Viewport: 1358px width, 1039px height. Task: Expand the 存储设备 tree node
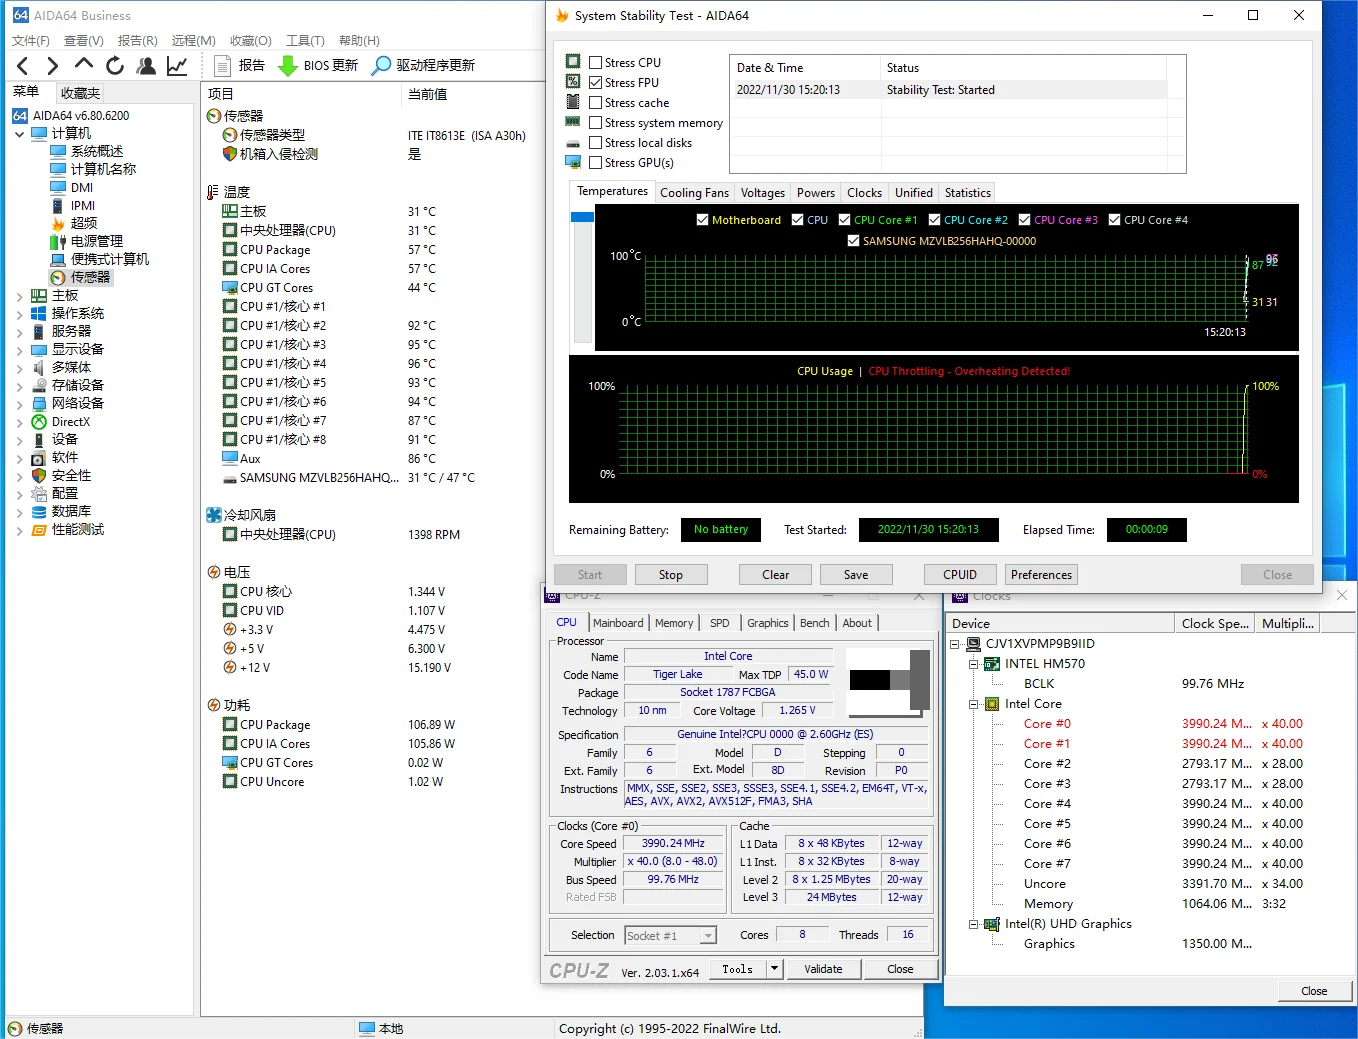point(19,386)
